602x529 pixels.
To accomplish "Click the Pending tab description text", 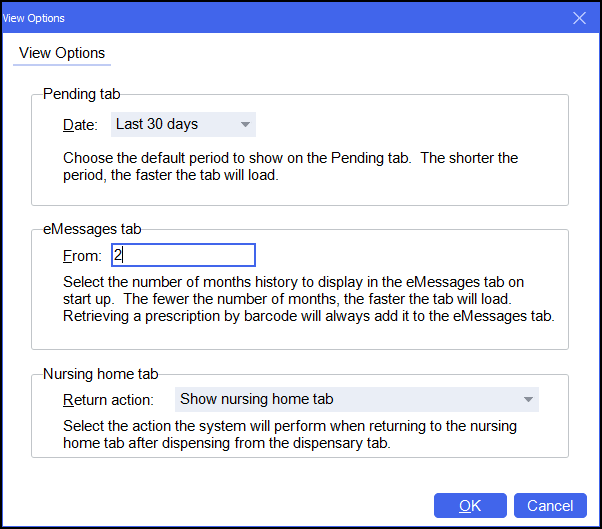I will (290, 167).
